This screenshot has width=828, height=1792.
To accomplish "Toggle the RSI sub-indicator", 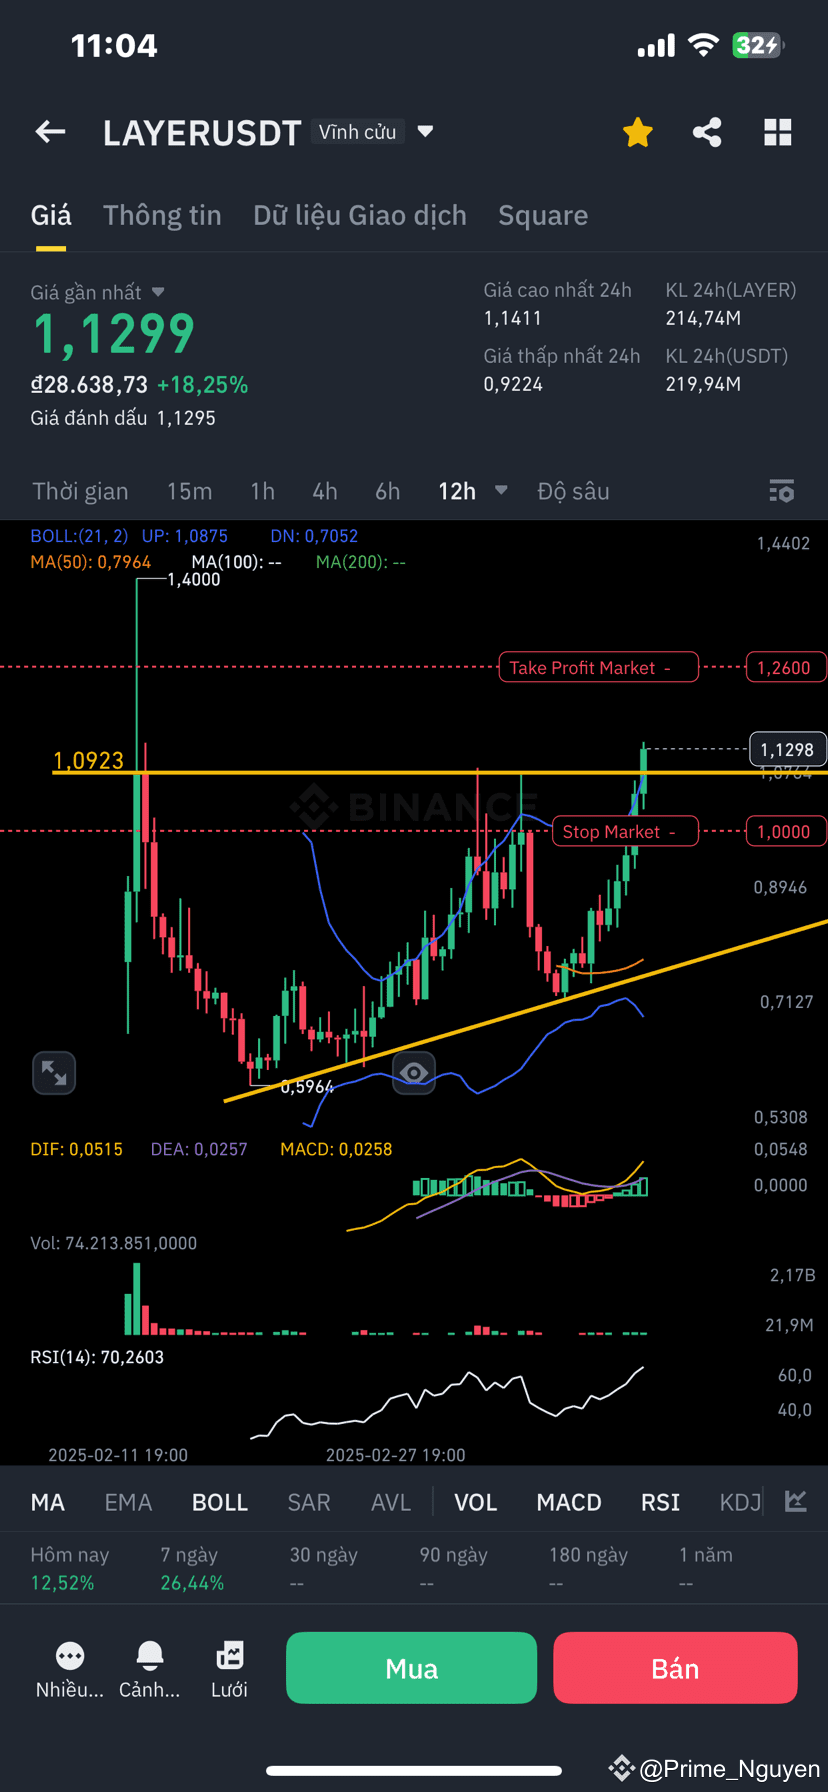I will [660, 1502].
